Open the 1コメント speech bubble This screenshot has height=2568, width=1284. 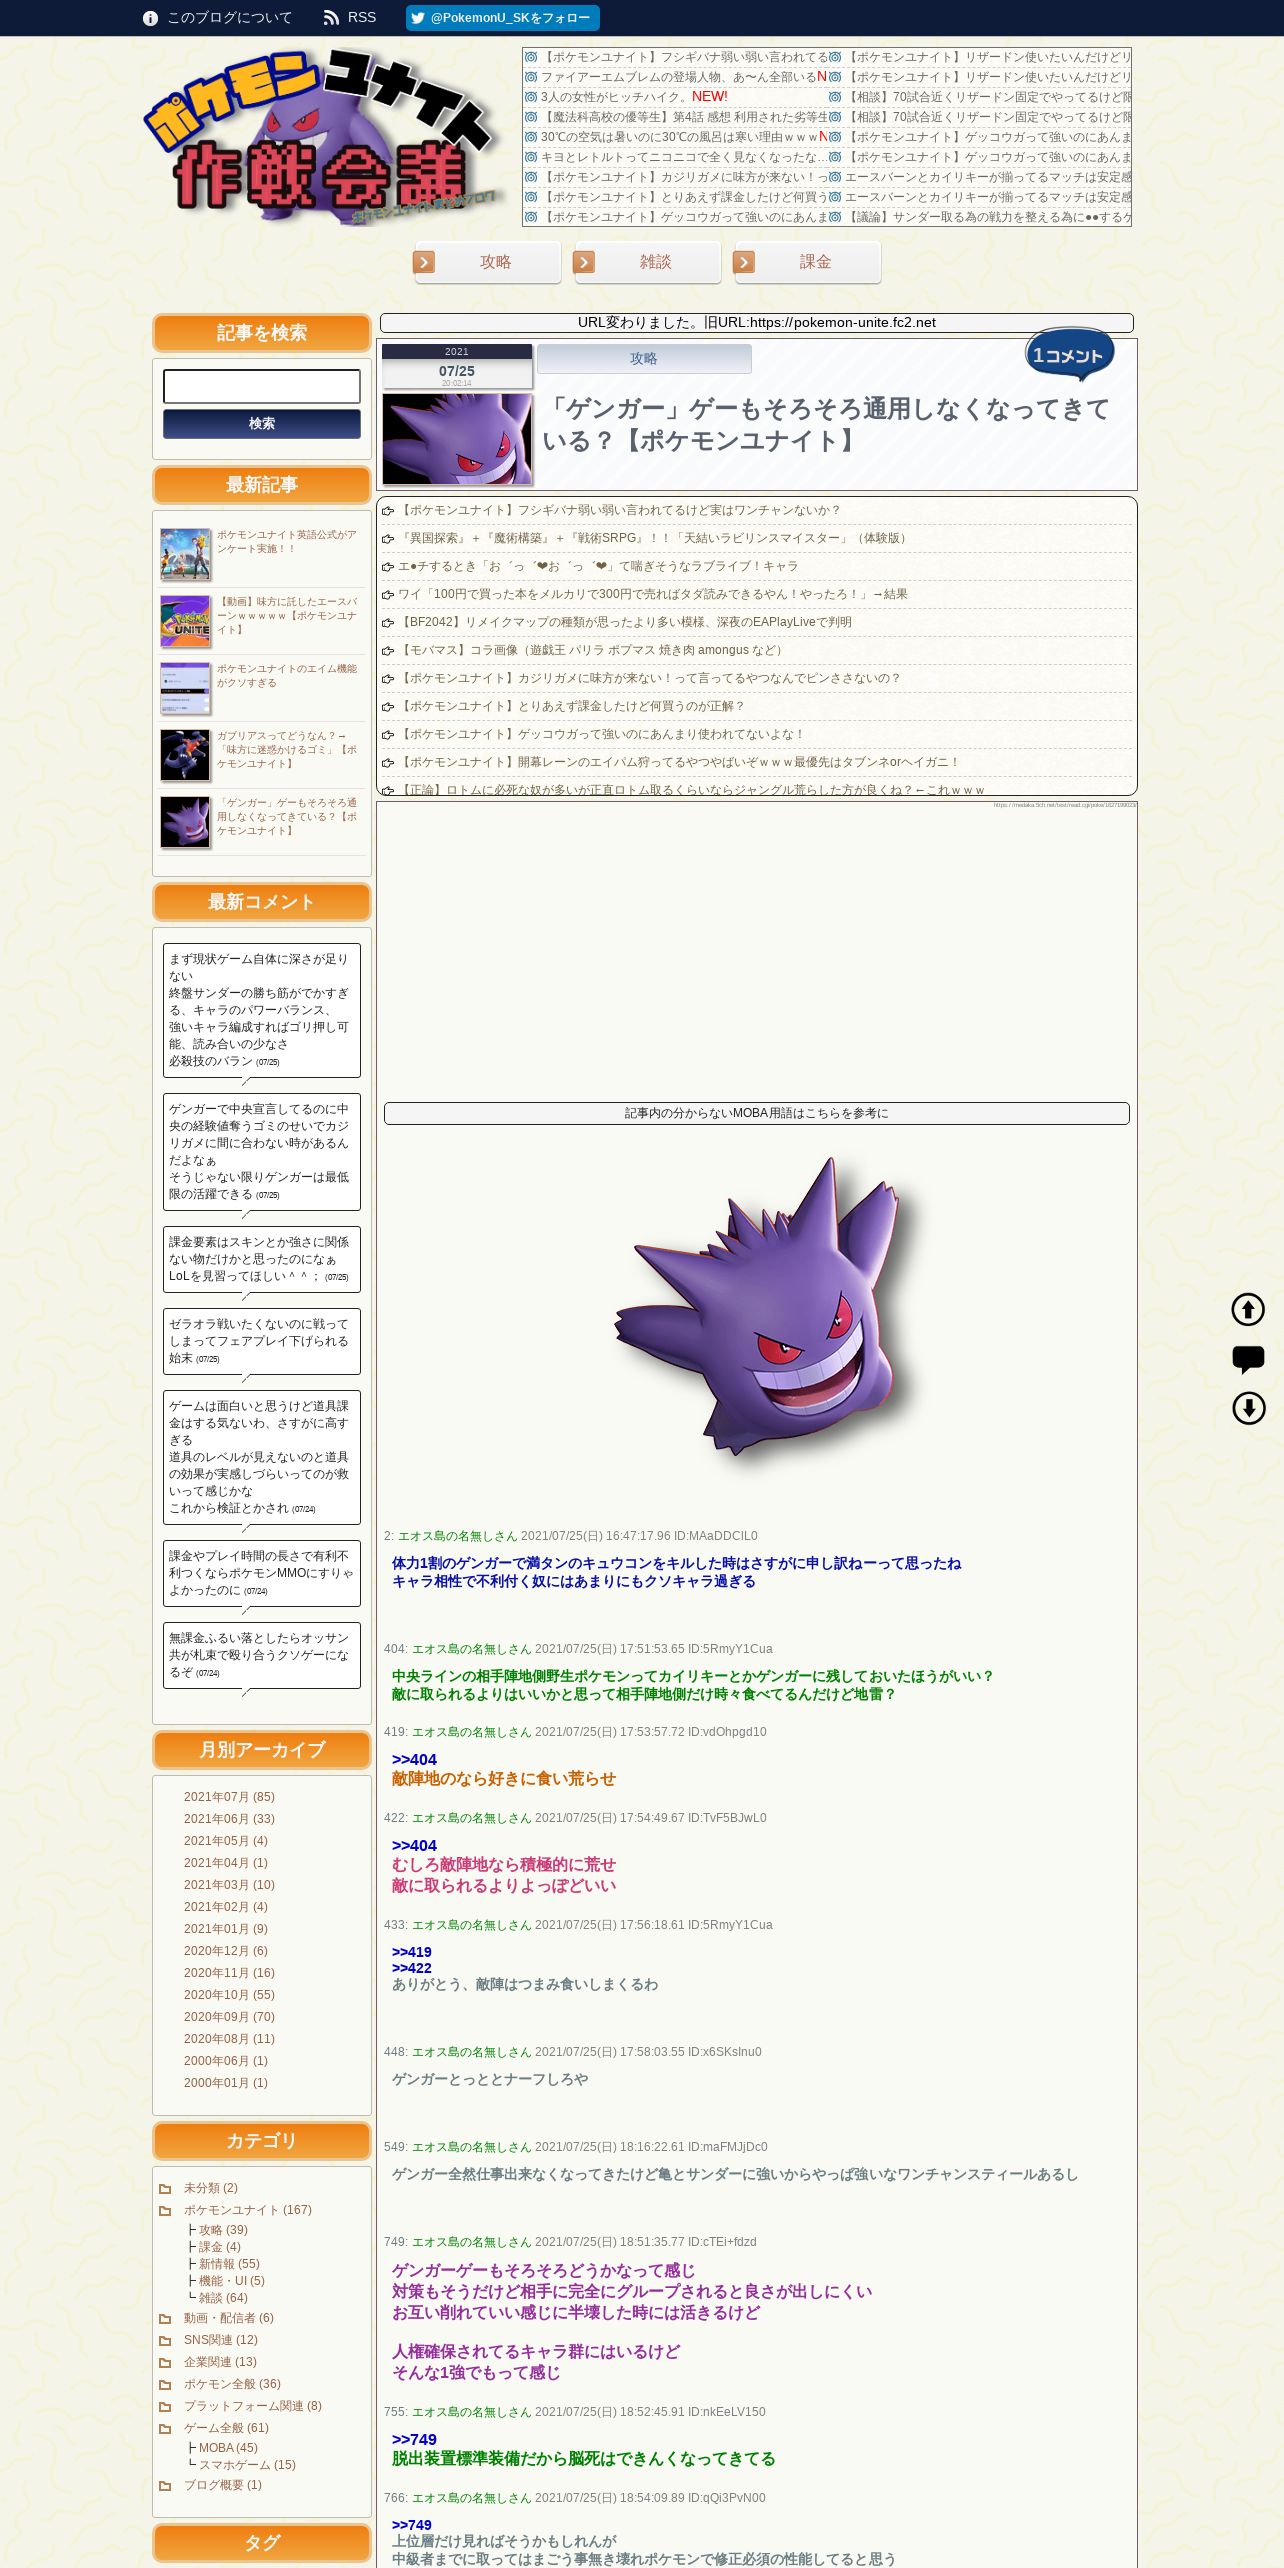[x=1069, y=355]
